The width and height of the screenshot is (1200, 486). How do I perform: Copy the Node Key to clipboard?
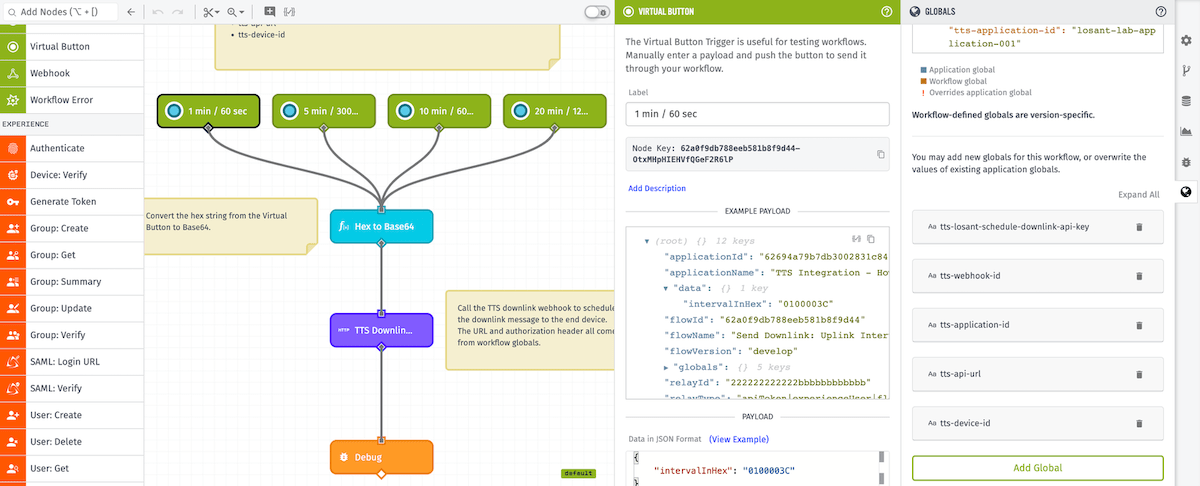point(880,154)
